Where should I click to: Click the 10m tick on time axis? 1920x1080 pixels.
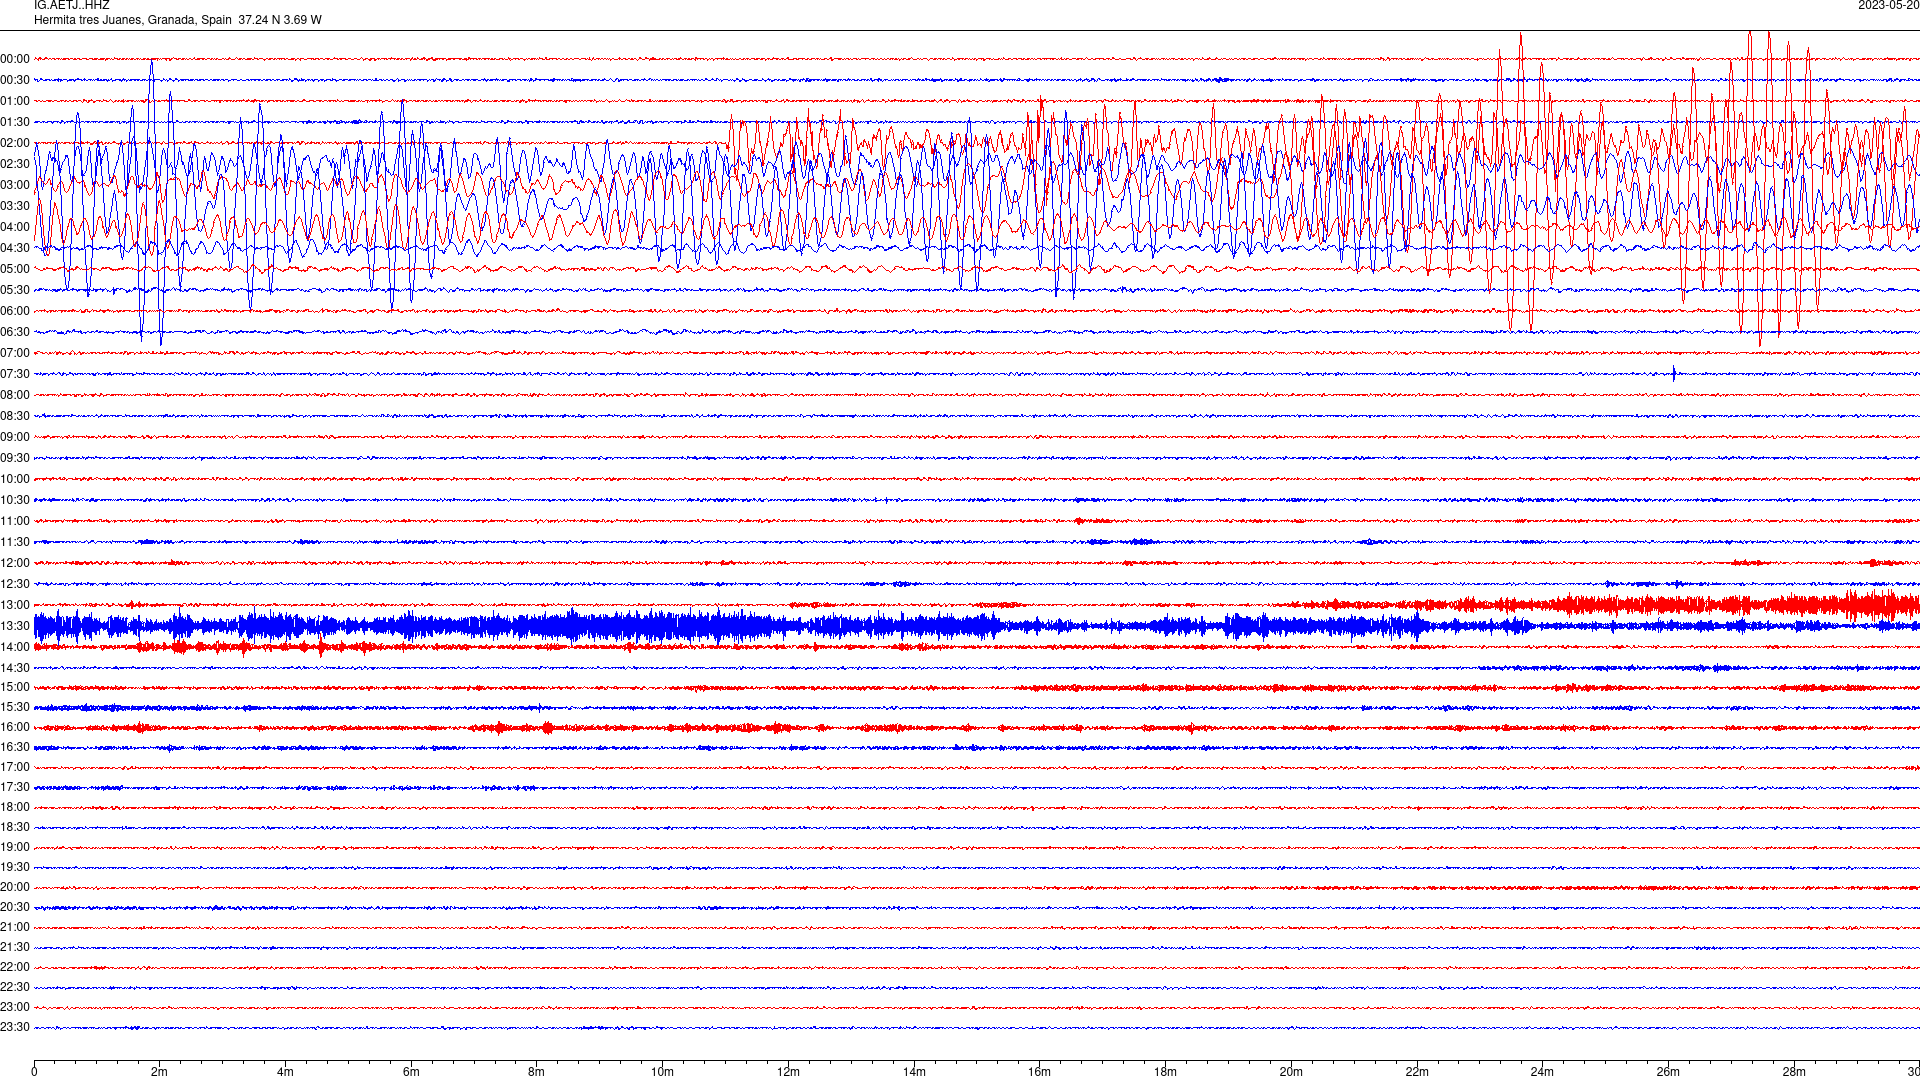tap(662, 1072)
